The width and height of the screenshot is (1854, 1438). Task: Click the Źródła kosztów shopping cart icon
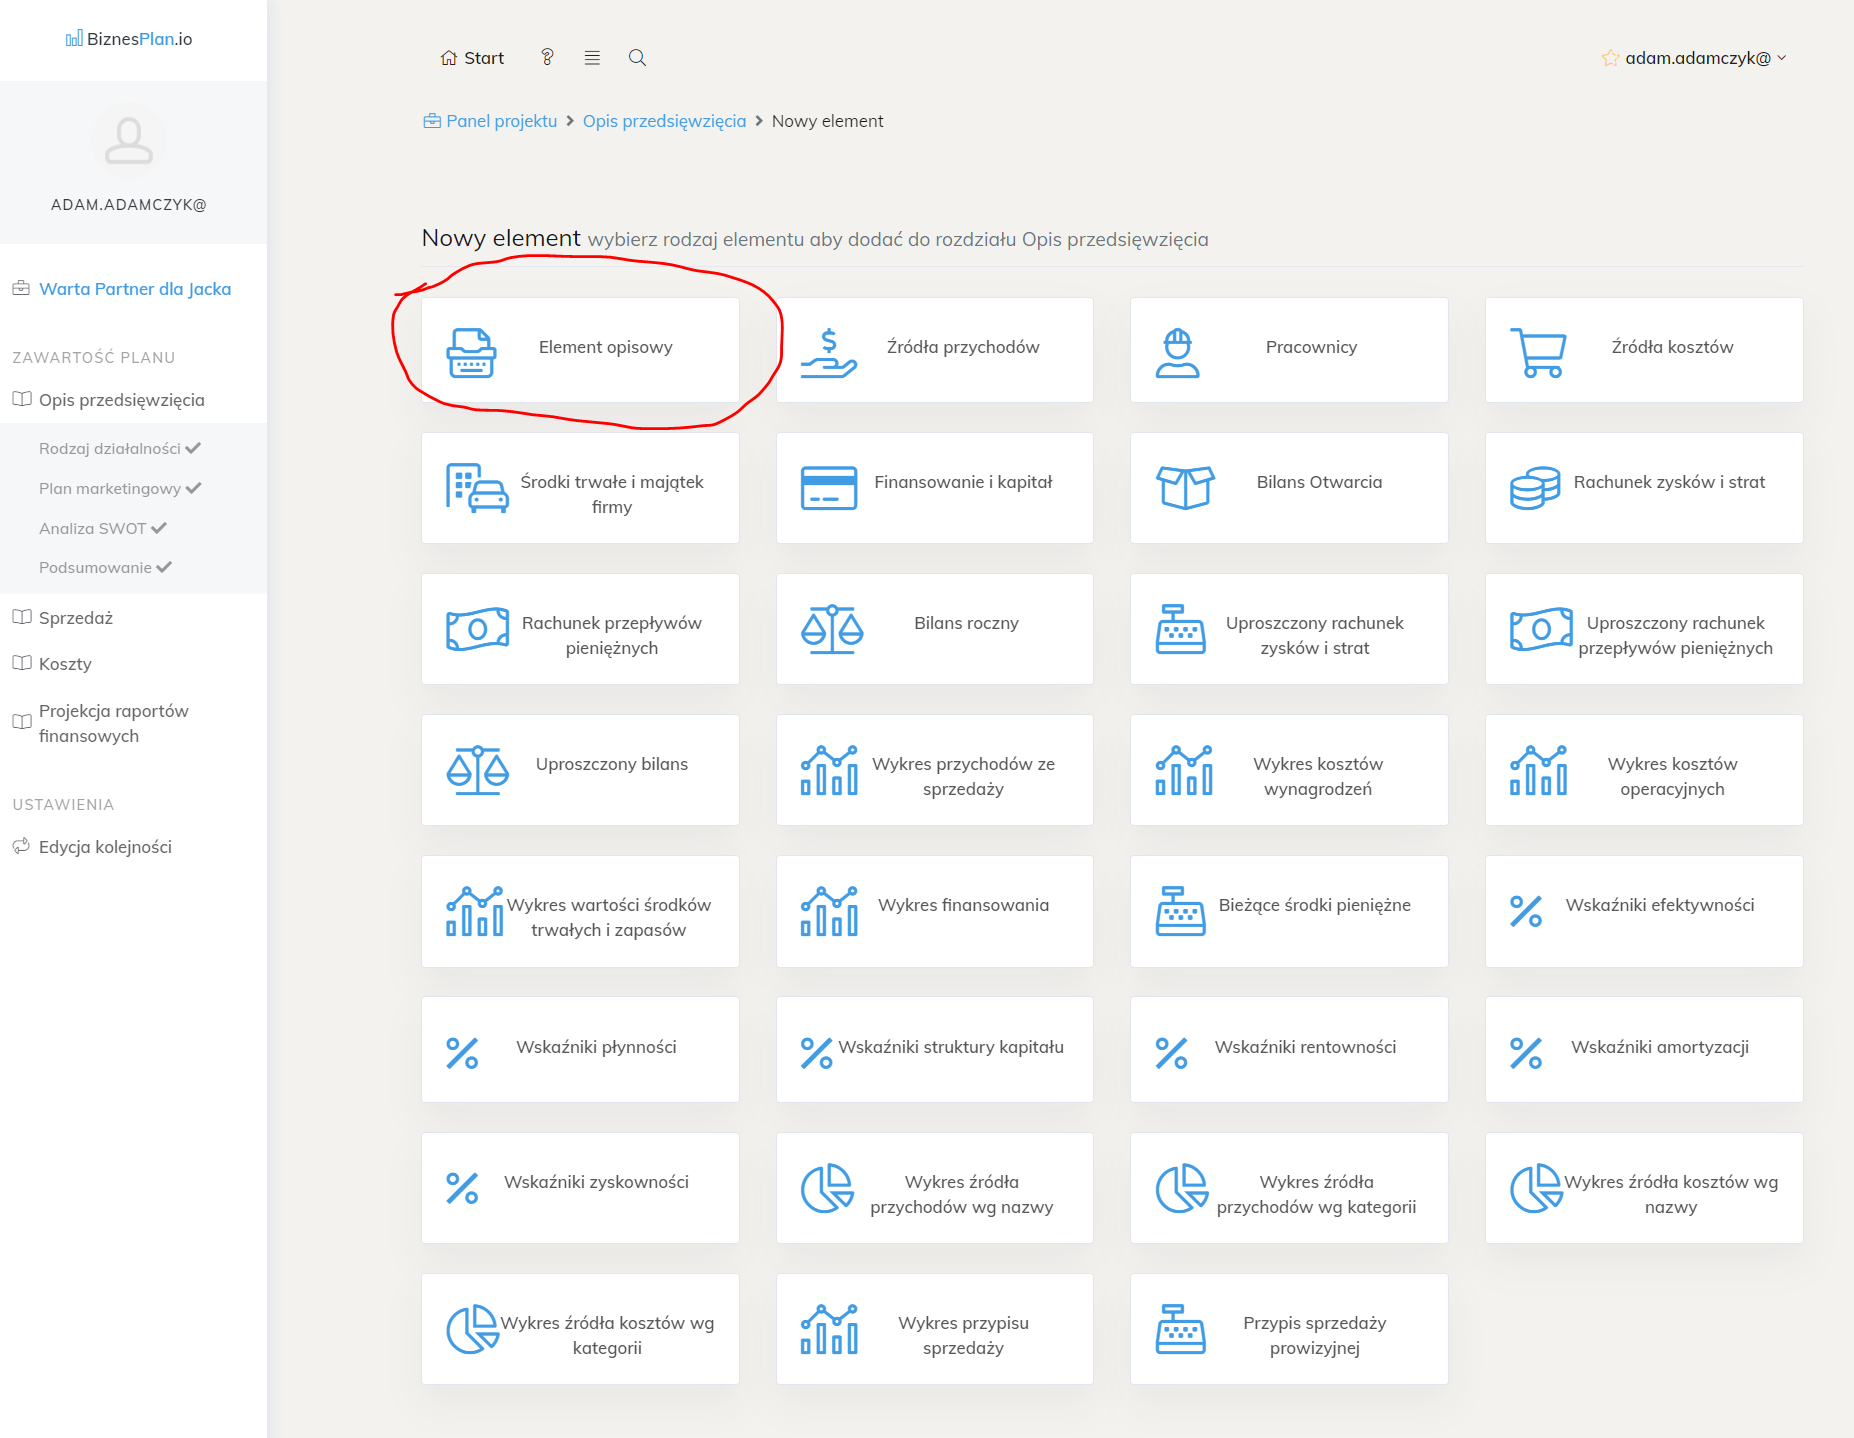coord(1538,352)
